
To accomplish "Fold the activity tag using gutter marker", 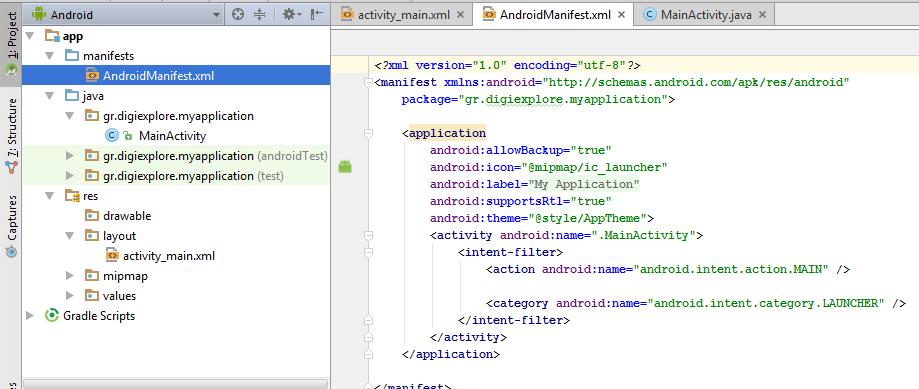I will 368,236.
